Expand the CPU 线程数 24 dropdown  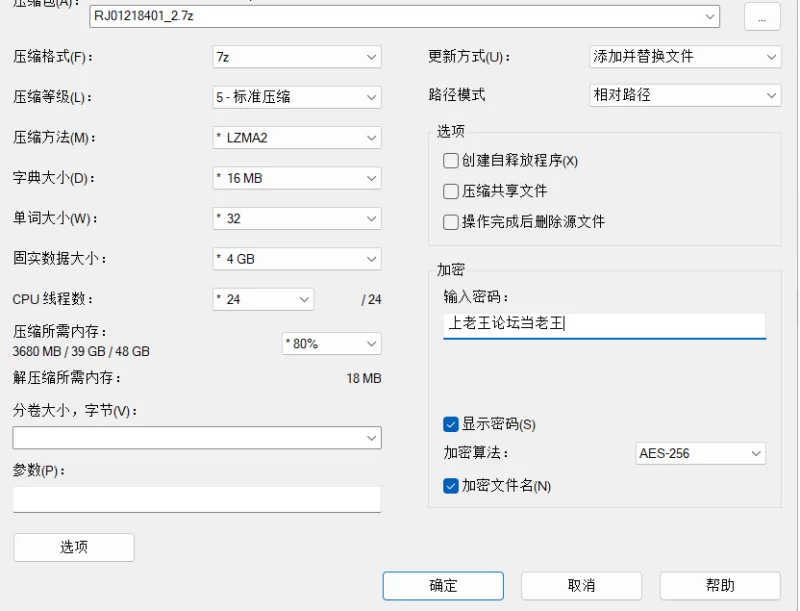coord(263,299)
